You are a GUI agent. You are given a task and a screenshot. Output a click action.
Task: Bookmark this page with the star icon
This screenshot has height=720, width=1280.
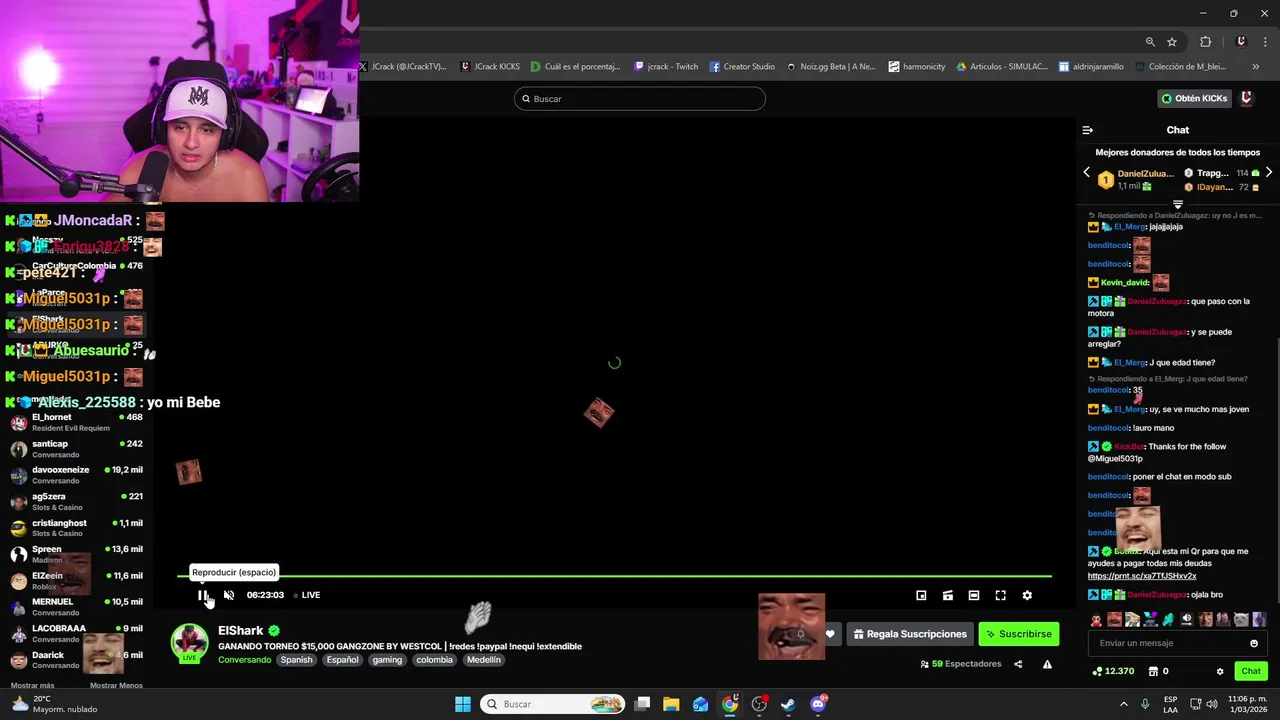[1172, 42]
